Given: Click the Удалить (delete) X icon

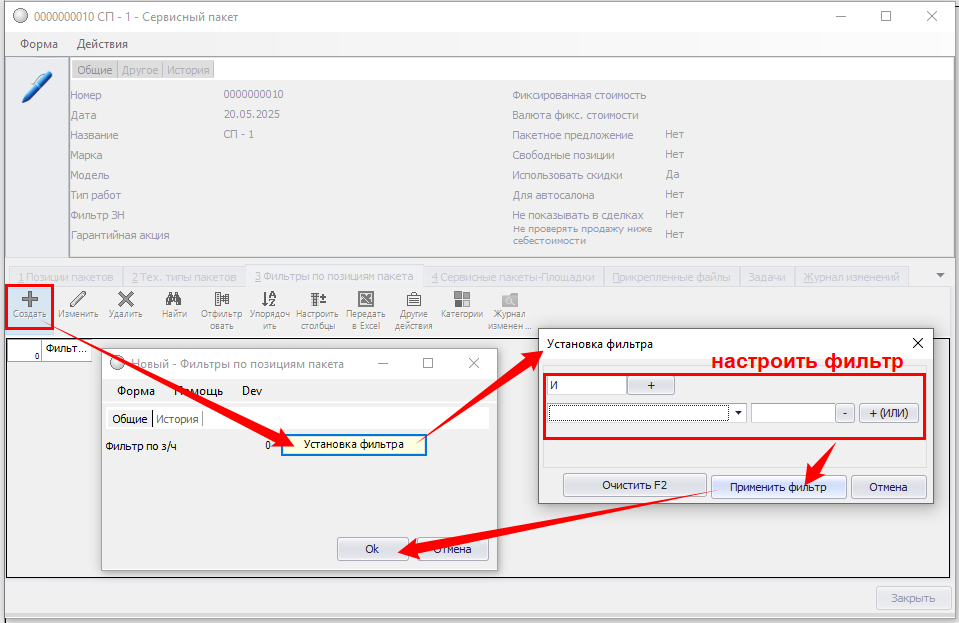Looking at the screenshot, I should (125, 300).
